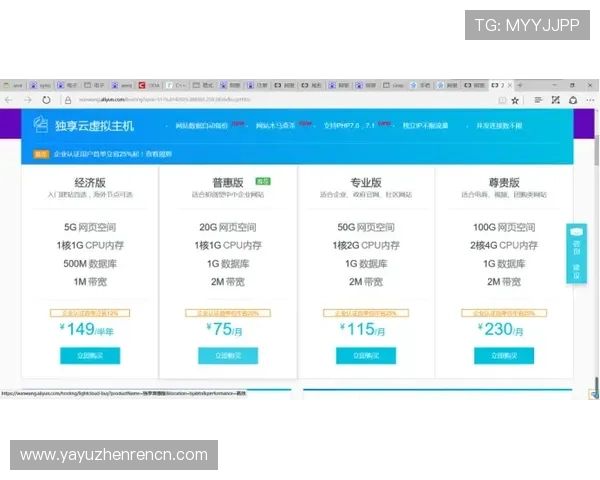
Task: Click the browser Back arrow
Action: point(8,100)
